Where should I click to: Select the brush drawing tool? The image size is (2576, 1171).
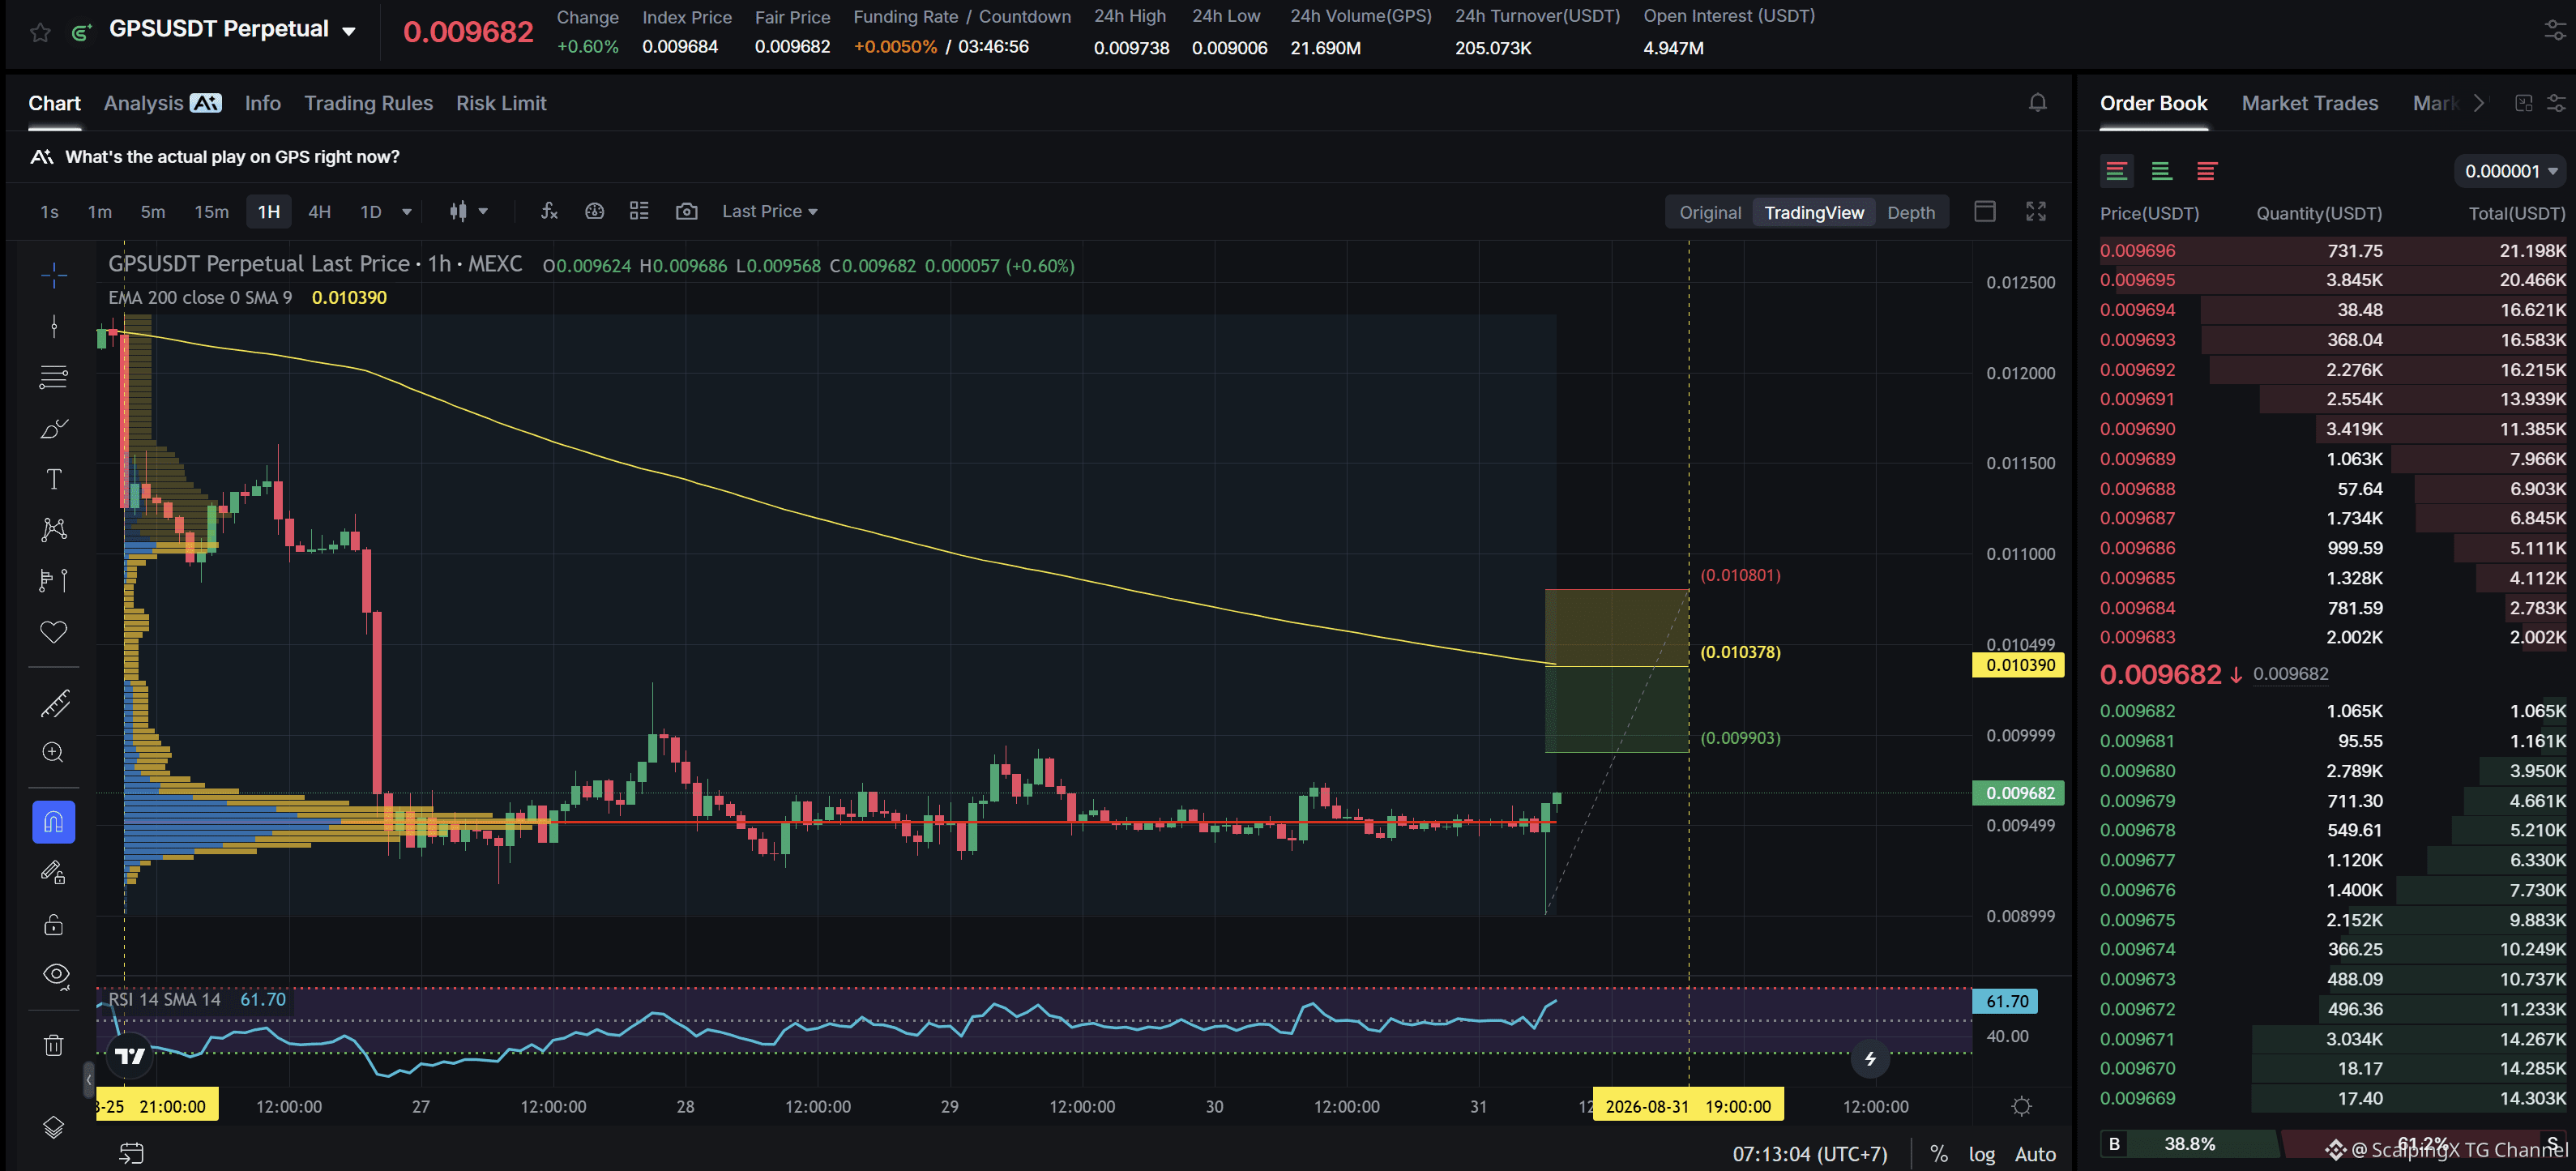pos(54,428)
